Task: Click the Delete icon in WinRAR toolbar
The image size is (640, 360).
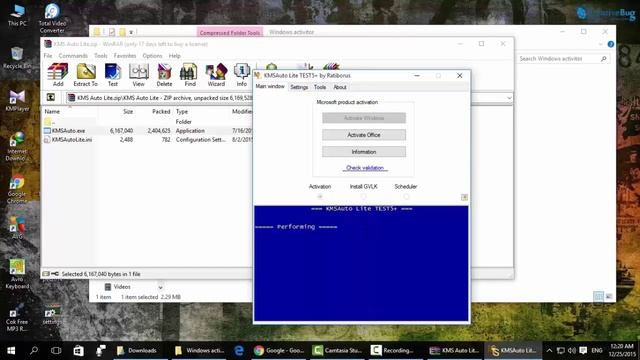Action: (164, 75)
